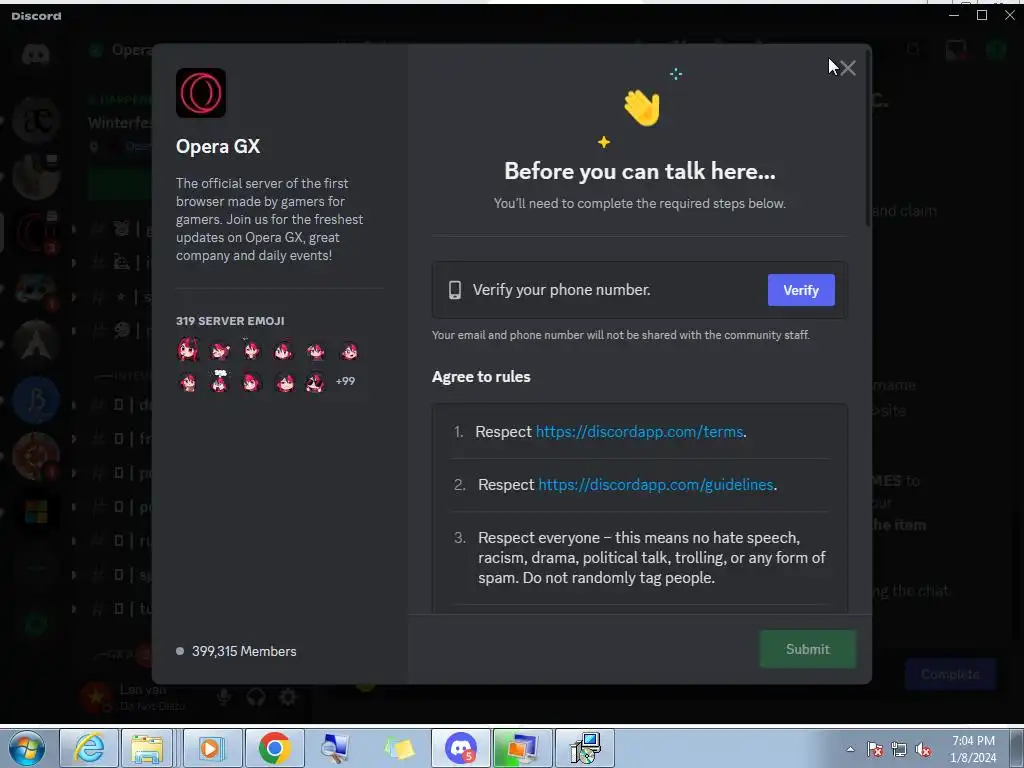Close the verification modal with the X
1024x768 pixels.
click(848, 68)
